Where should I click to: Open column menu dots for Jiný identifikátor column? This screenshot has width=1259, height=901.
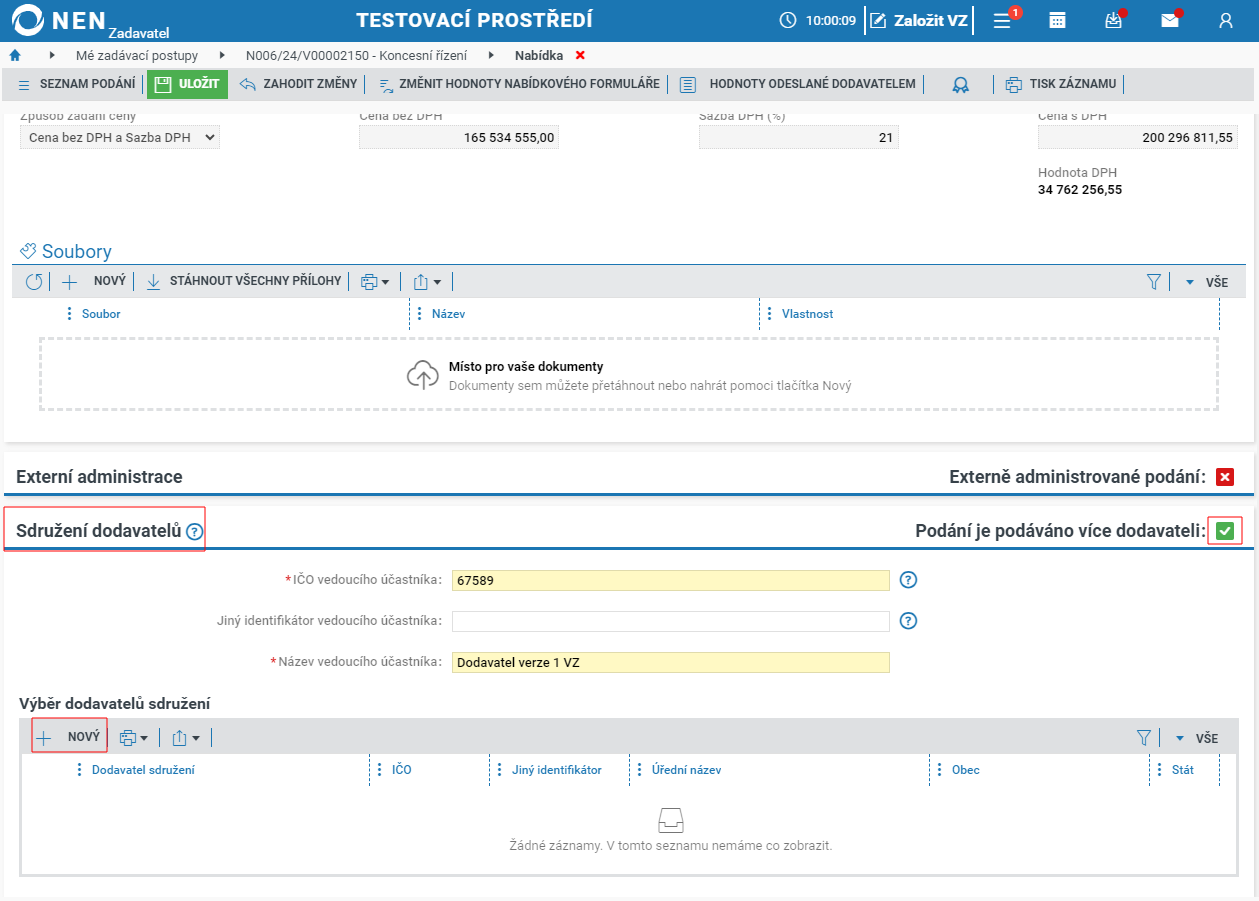point(499,770)
